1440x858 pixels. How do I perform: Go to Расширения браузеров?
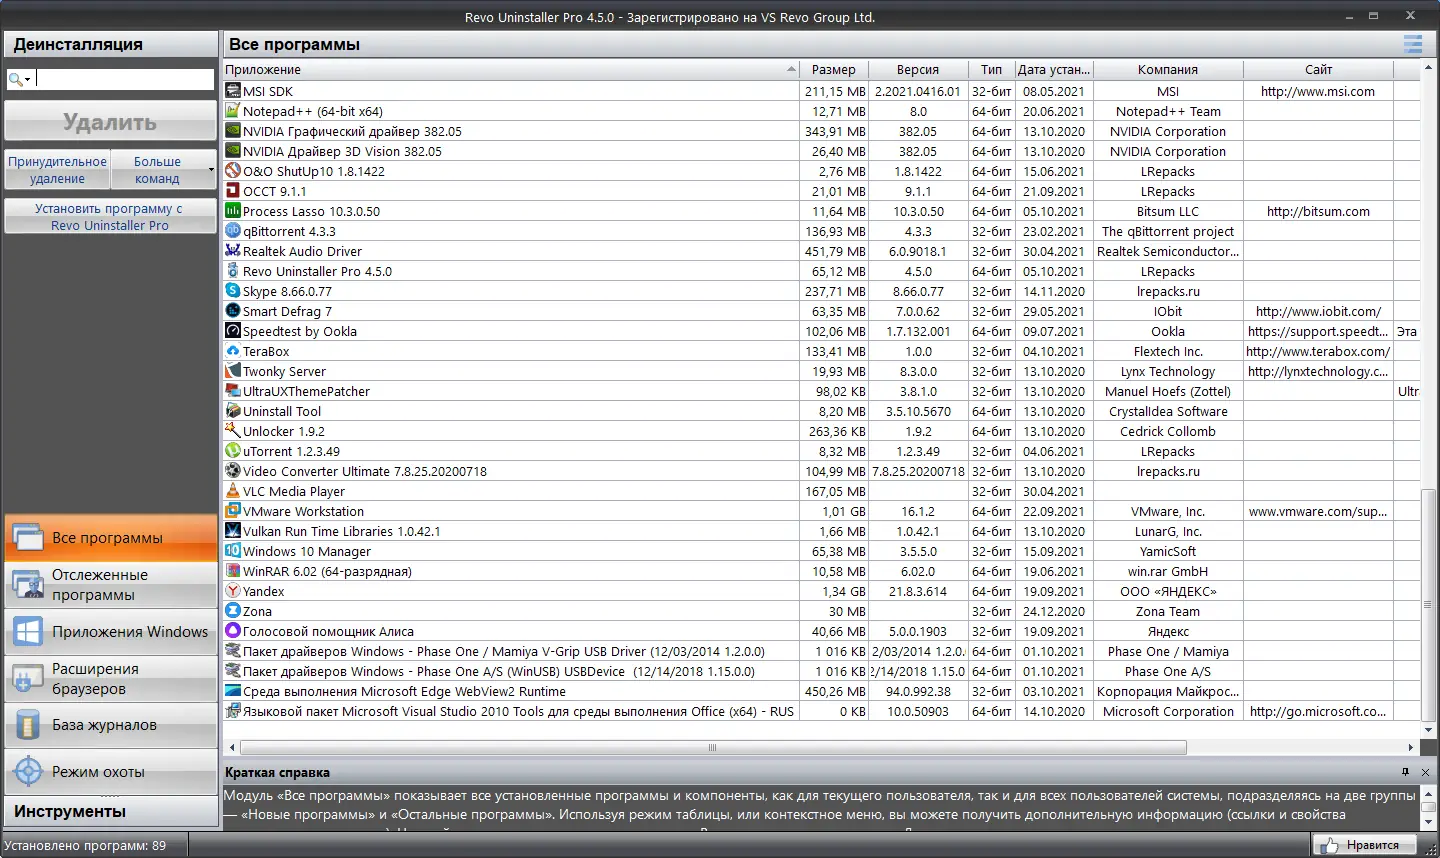point(110,679)
